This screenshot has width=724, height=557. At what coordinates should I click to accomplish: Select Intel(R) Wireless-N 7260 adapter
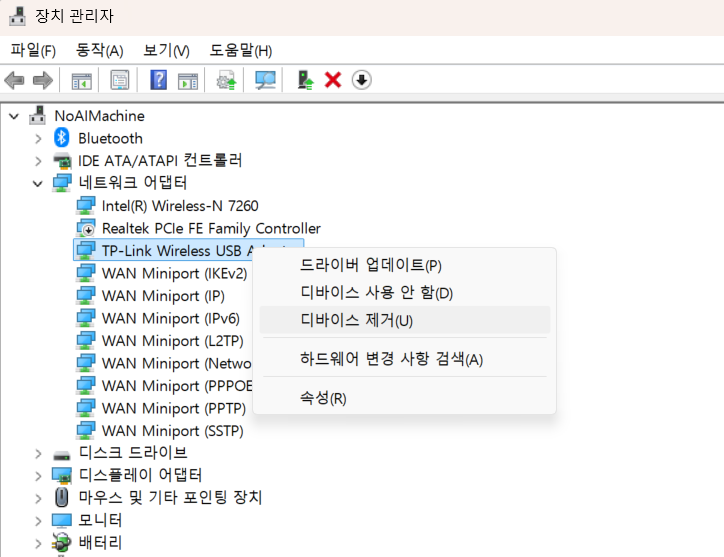(x=180, y=205)
